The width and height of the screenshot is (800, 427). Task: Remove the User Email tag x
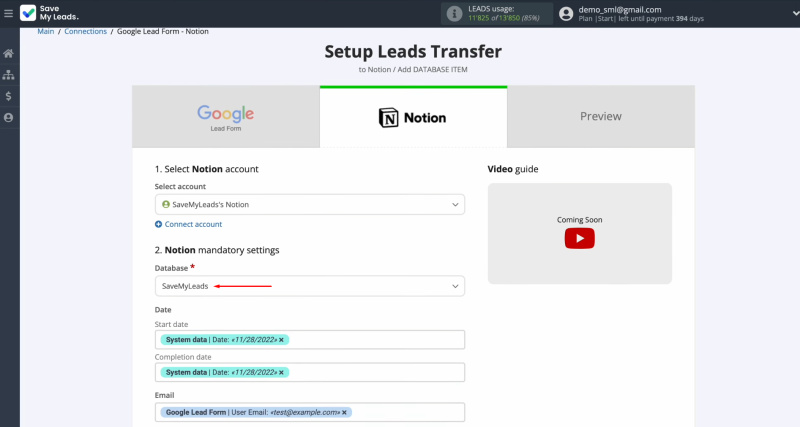tap(347, 412)
